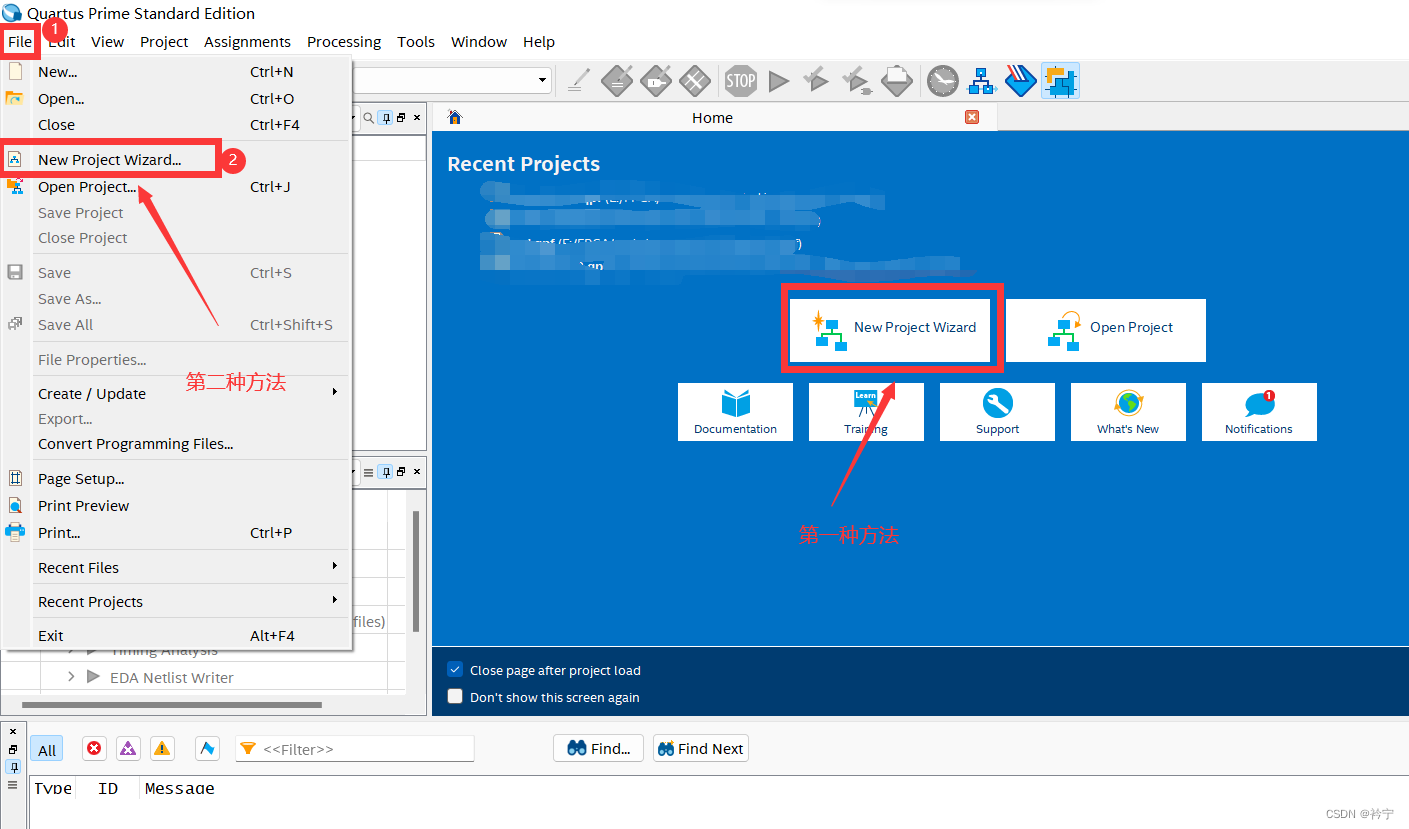Click the checkmark-play-plug toolbar icon
The width and height of the screenshot is (1409, 829).
(856, 81)
